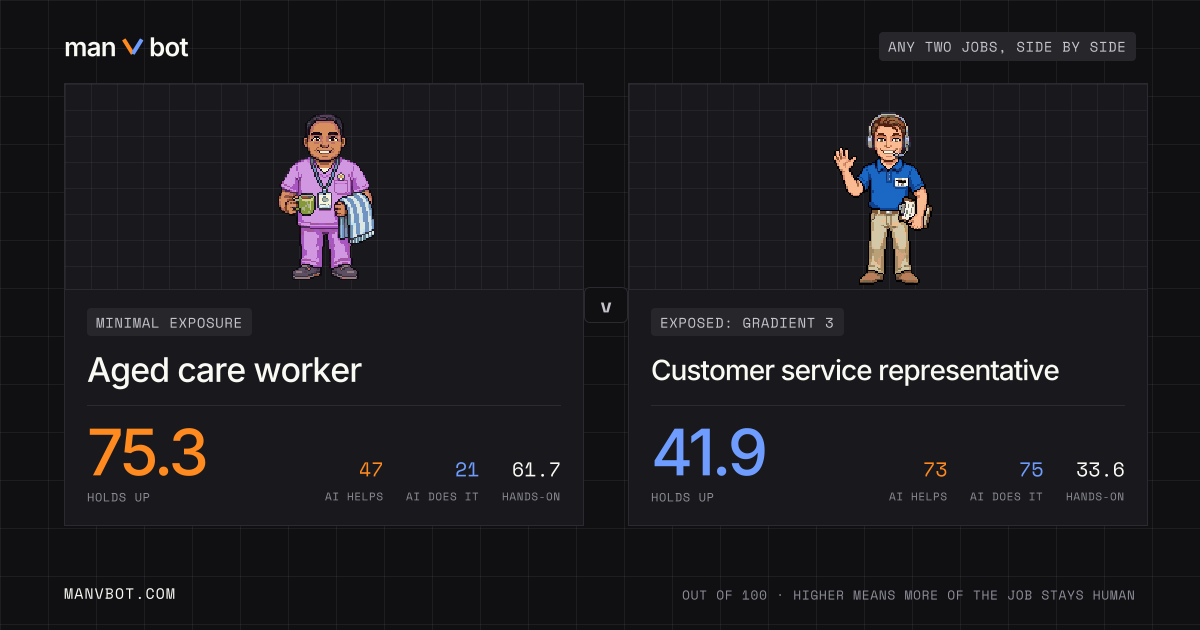1200x630 pixels.
Task: Click the AI DOES IT value 21
Action: (467, 470)
